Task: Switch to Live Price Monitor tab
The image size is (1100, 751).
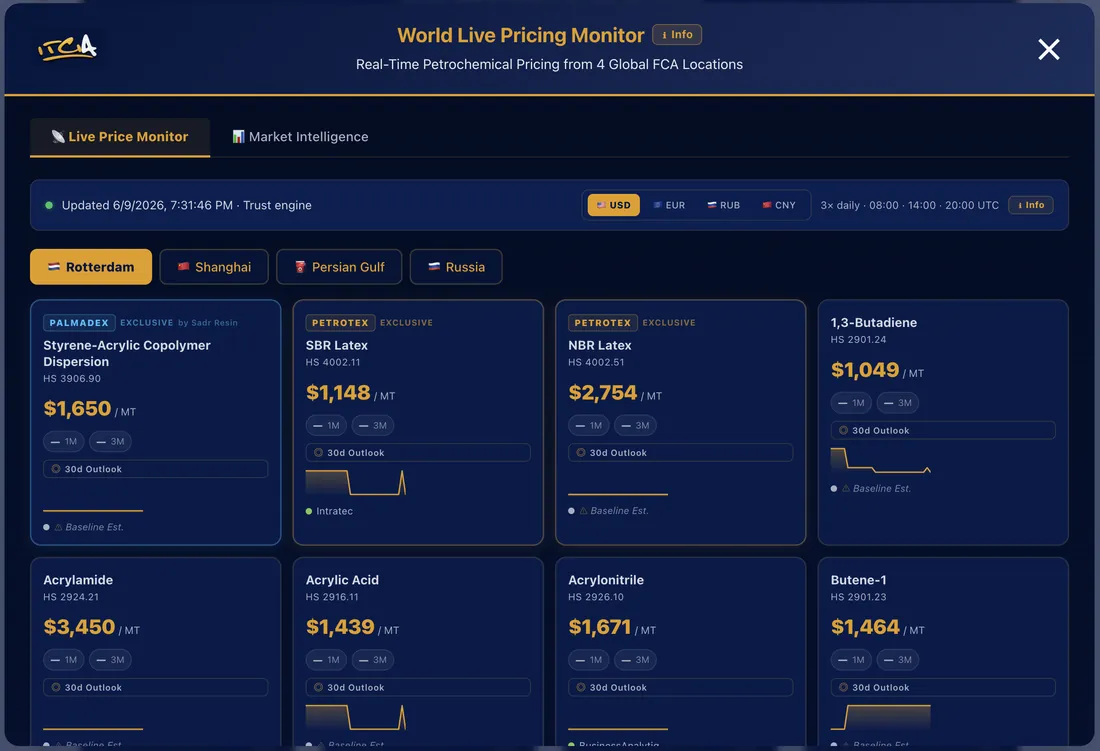Action: click(x=120, y=137)
